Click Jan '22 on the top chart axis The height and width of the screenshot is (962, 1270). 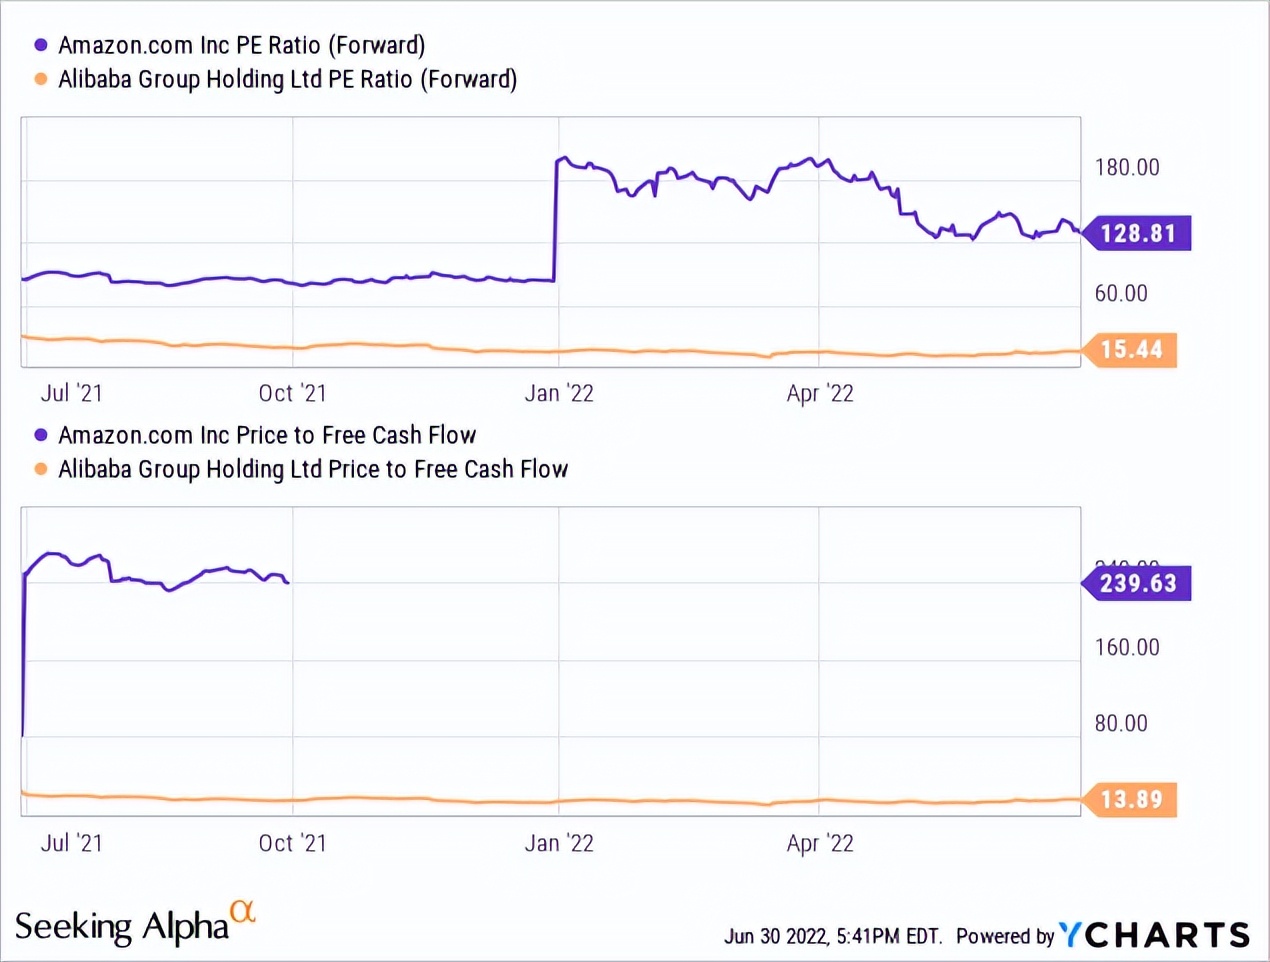559,393
